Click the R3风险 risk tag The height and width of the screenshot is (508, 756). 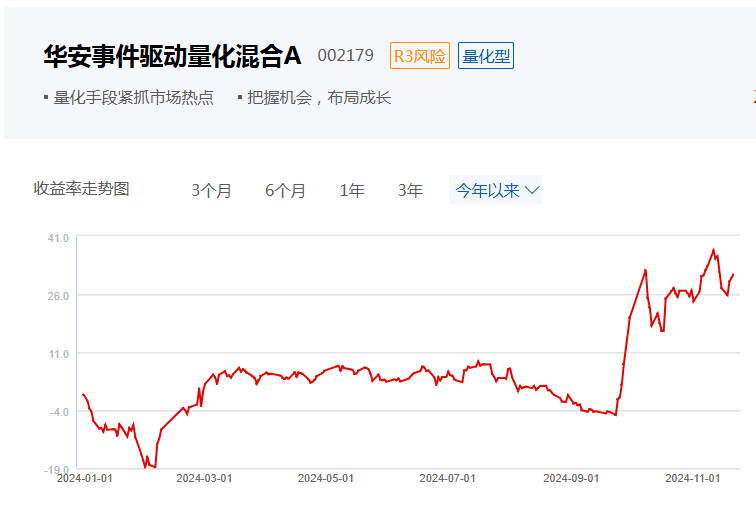coord(420,56)
